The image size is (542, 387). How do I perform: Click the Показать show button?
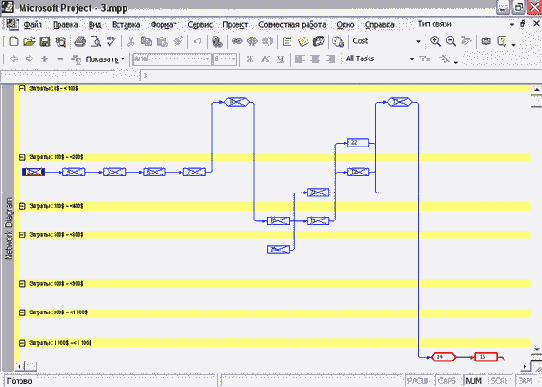click(x=98, y=59)
